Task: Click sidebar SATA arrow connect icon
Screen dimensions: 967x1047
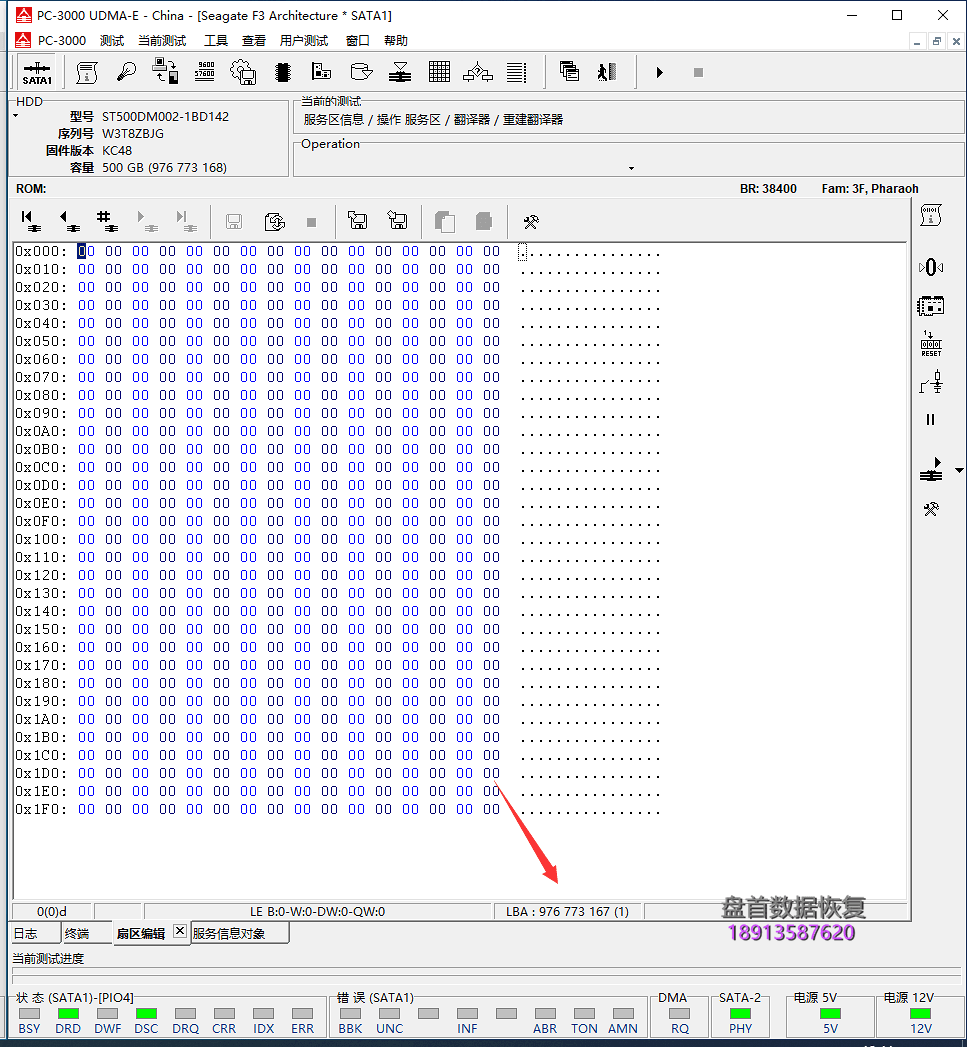Action: pos(930,469)
